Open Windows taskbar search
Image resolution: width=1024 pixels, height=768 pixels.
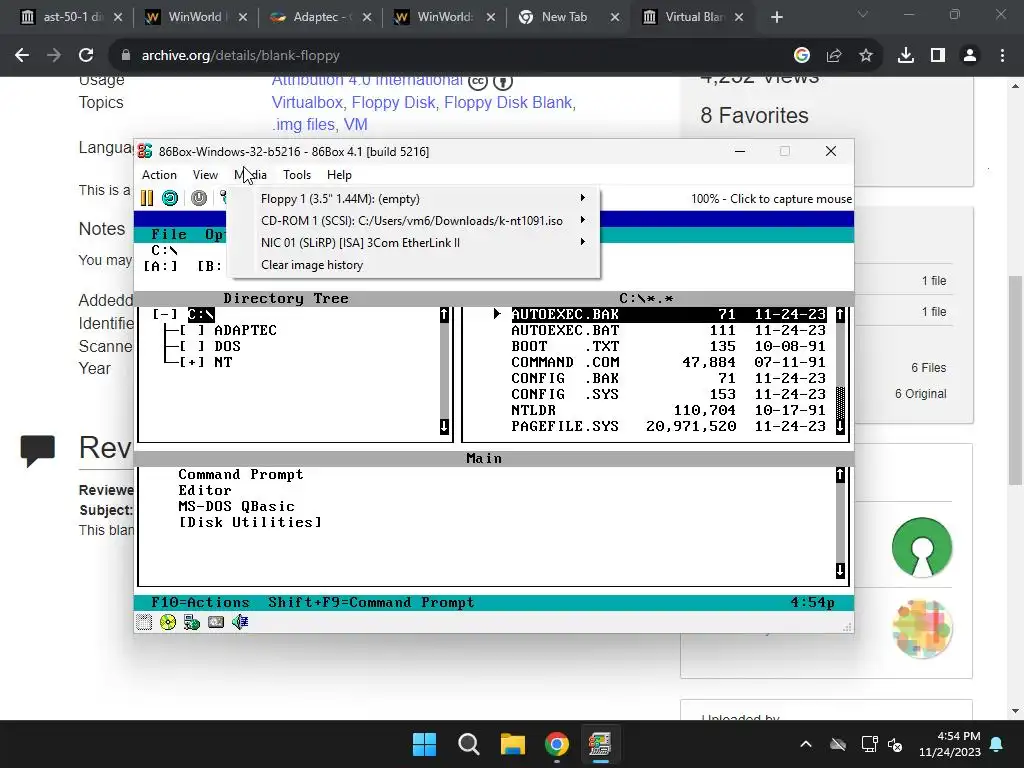[469, 744]
